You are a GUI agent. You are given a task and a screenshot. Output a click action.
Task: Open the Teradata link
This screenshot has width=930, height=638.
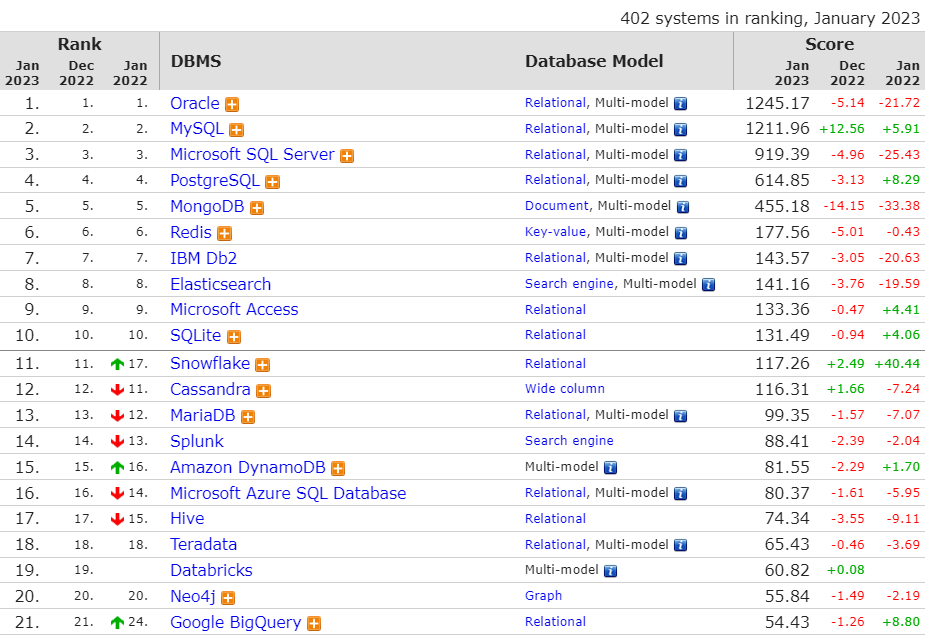[203, 544]
